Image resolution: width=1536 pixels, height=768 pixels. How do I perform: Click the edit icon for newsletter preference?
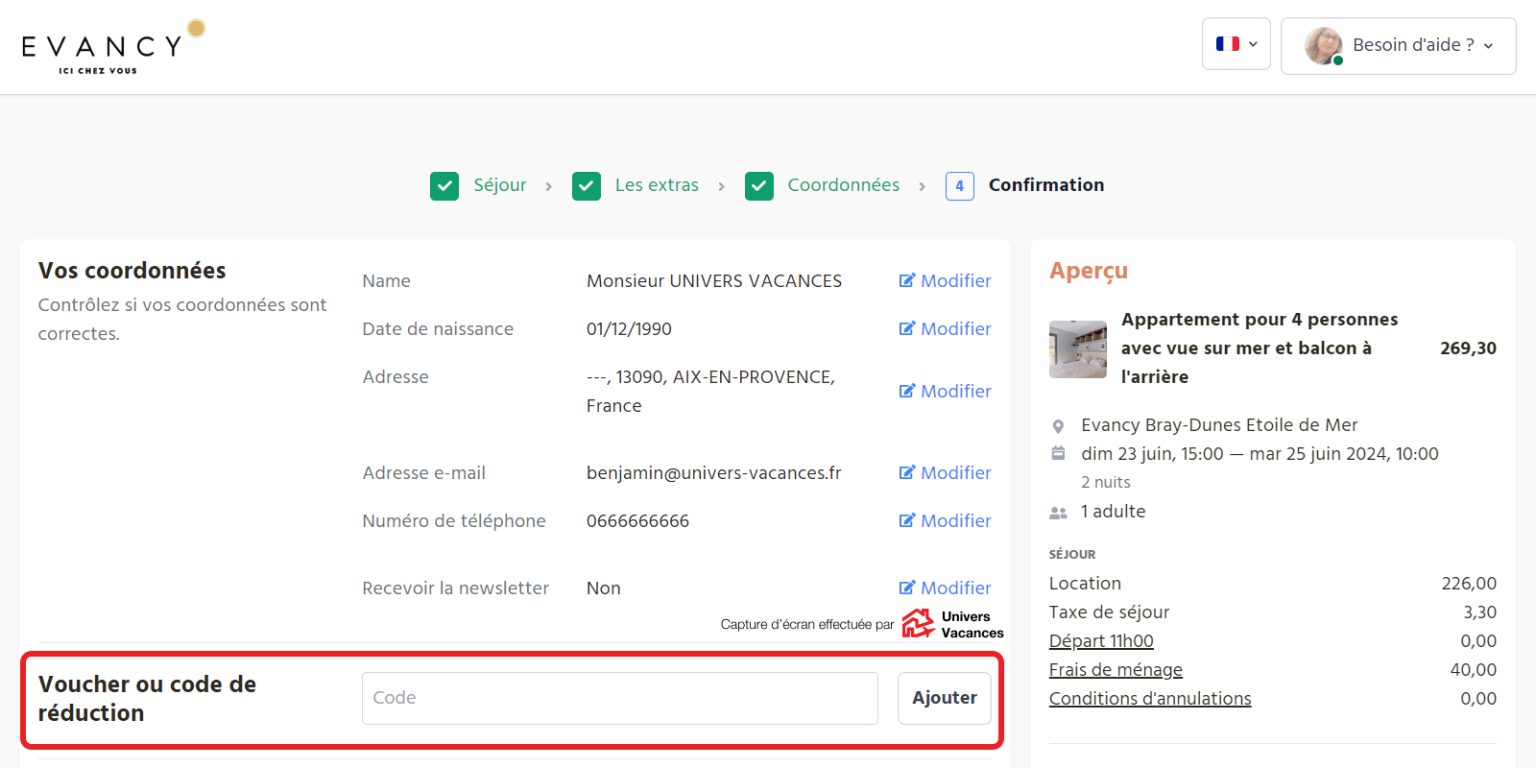(907, 588)
